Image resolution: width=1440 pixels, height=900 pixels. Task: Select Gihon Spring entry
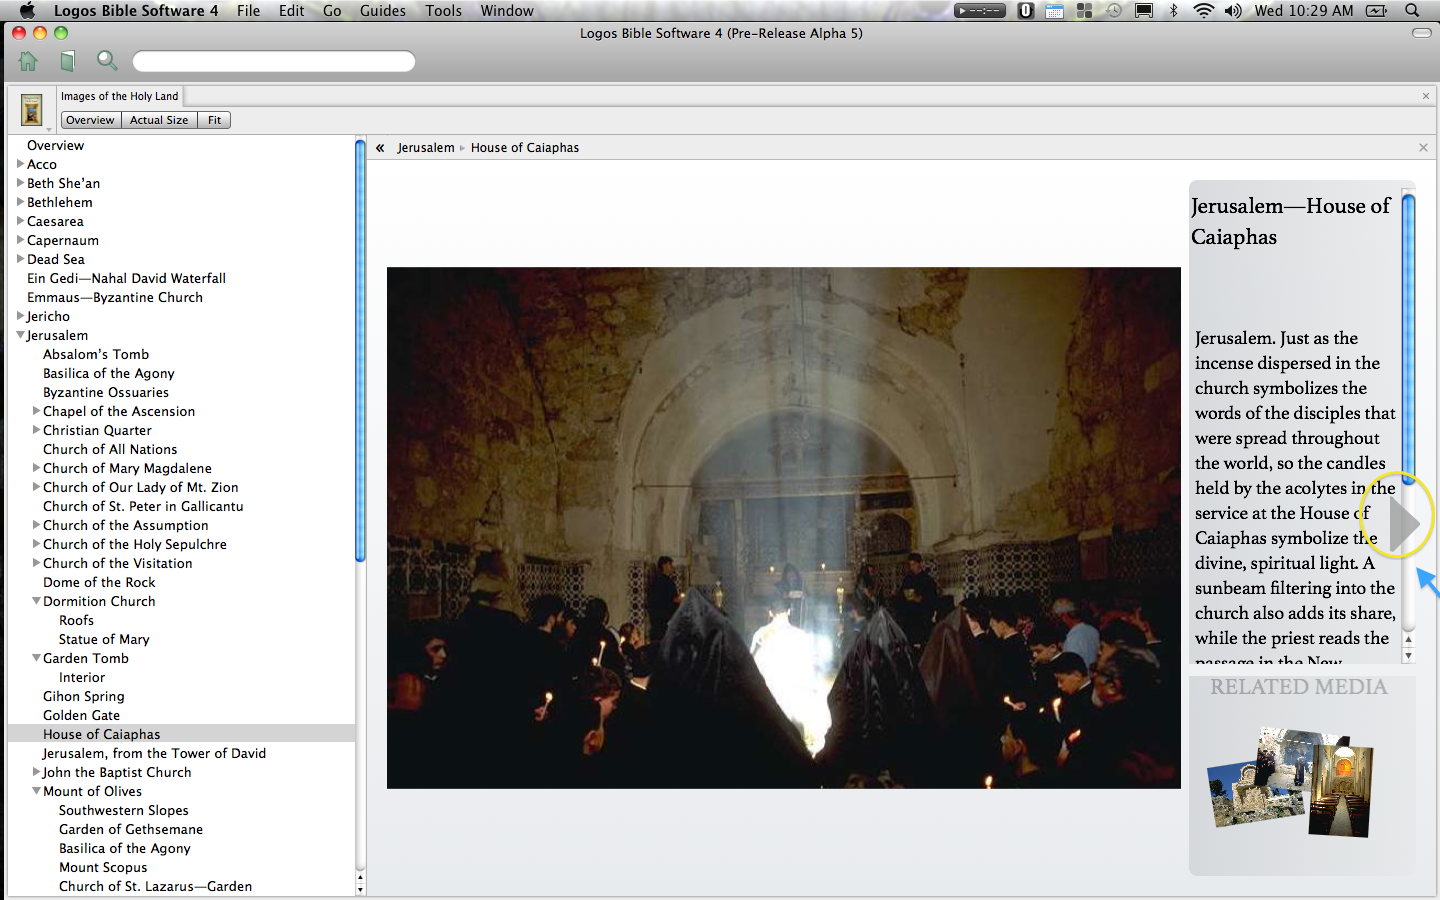pyautogui.click(x=84, y=697)
